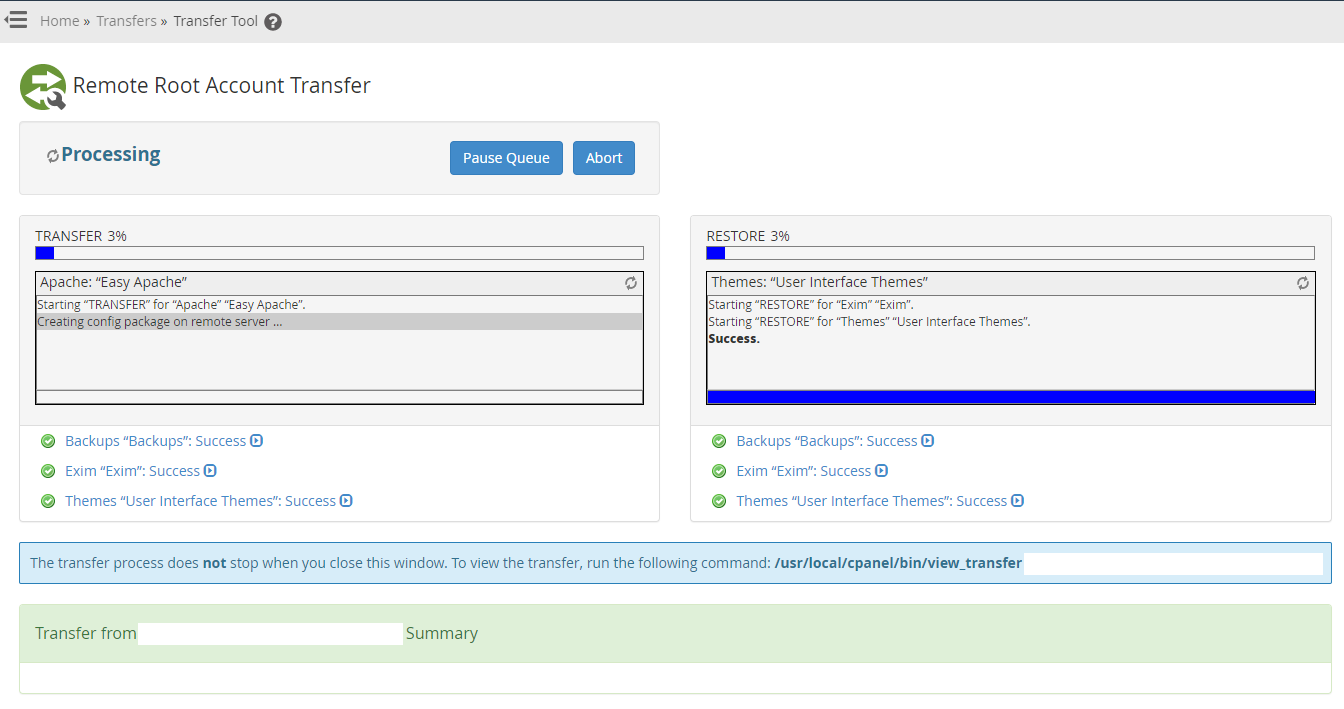Click the TRANSFER 3% overall progress bar

click(x=339, y=253)
